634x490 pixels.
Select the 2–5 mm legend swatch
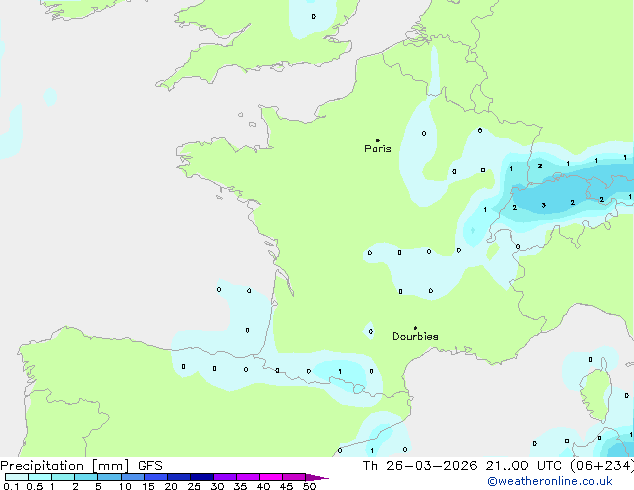pyautogui.click(x=86, y=477)
